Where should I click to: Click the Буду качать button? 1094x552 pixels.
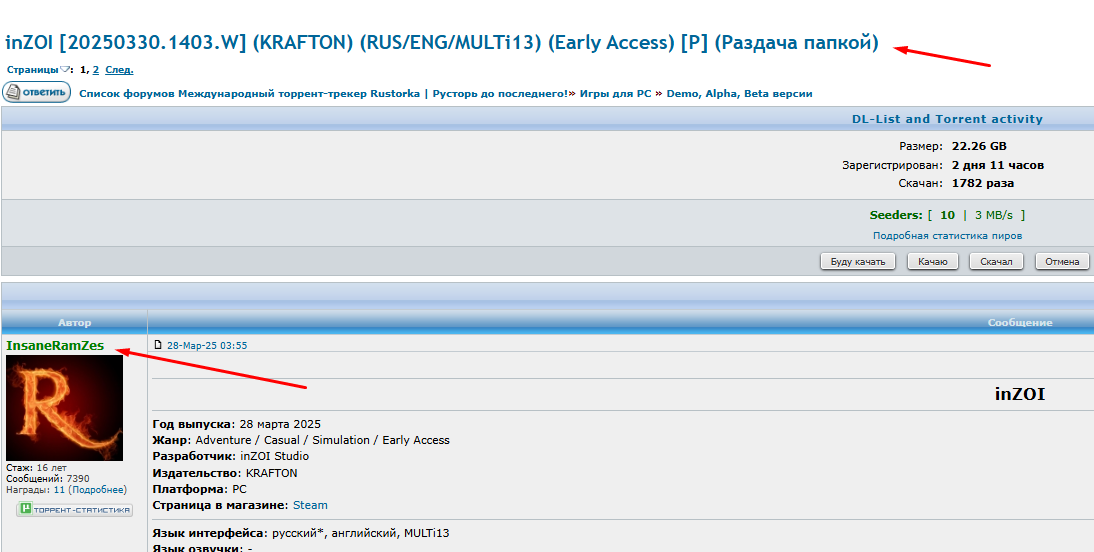pyautogui.click(x=857, y=262)
